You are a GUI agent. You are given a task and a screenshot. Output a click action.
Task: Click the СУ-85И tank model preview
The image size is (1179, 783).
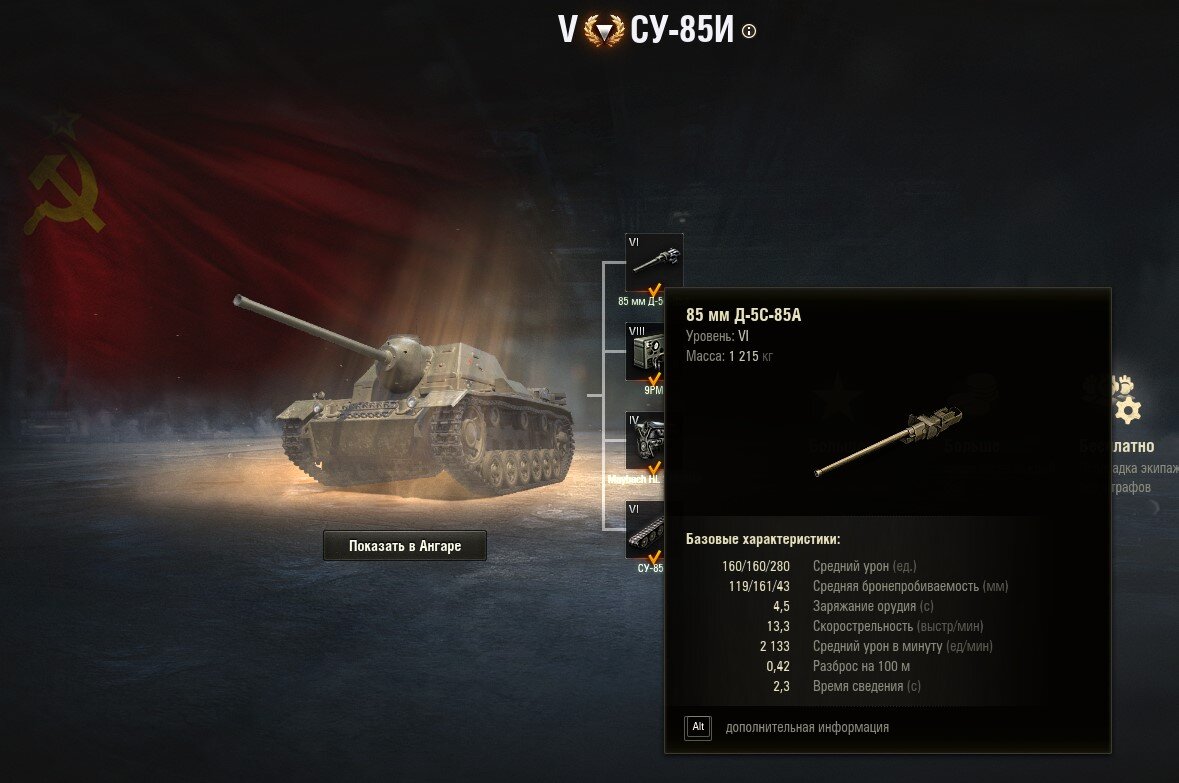(x=406, y=399)
